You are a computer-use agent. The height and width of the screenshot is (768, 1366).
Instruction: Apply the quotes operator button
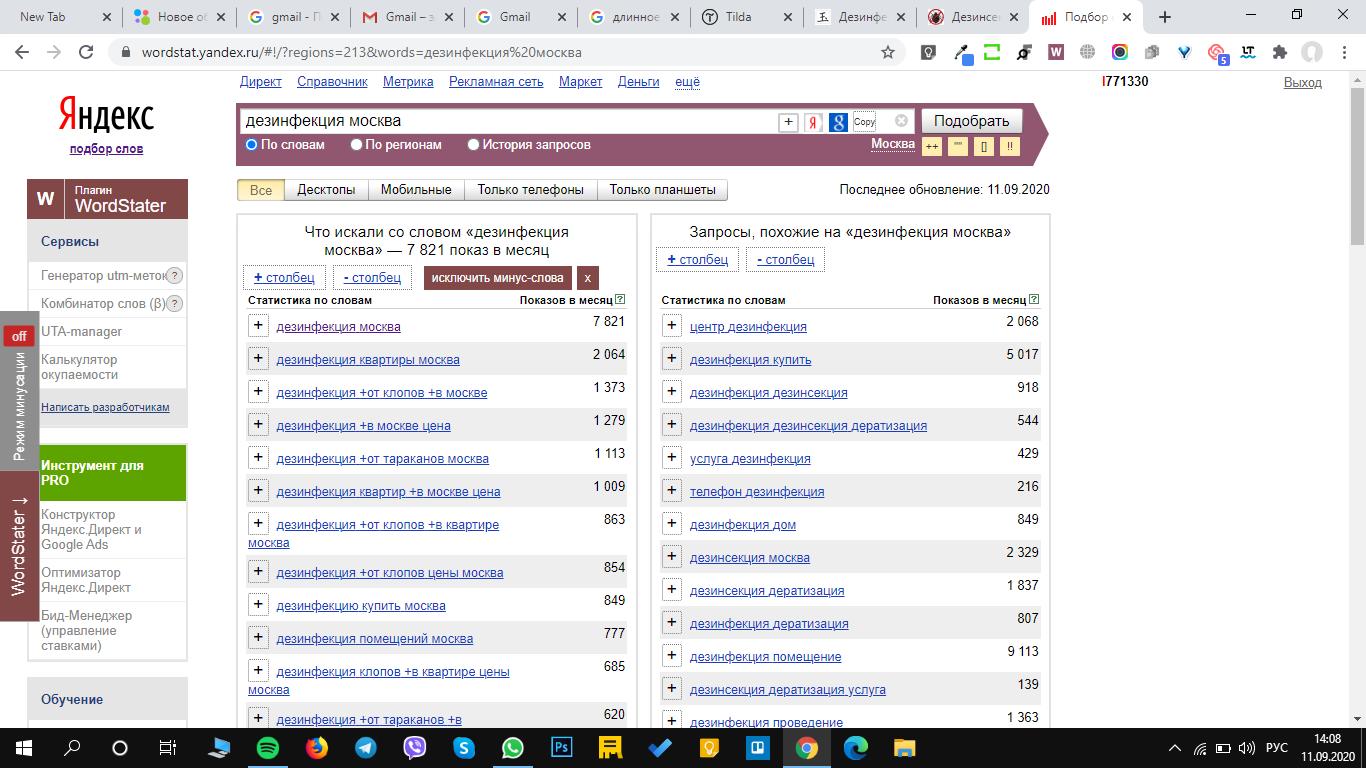click(x=958, y=147)
